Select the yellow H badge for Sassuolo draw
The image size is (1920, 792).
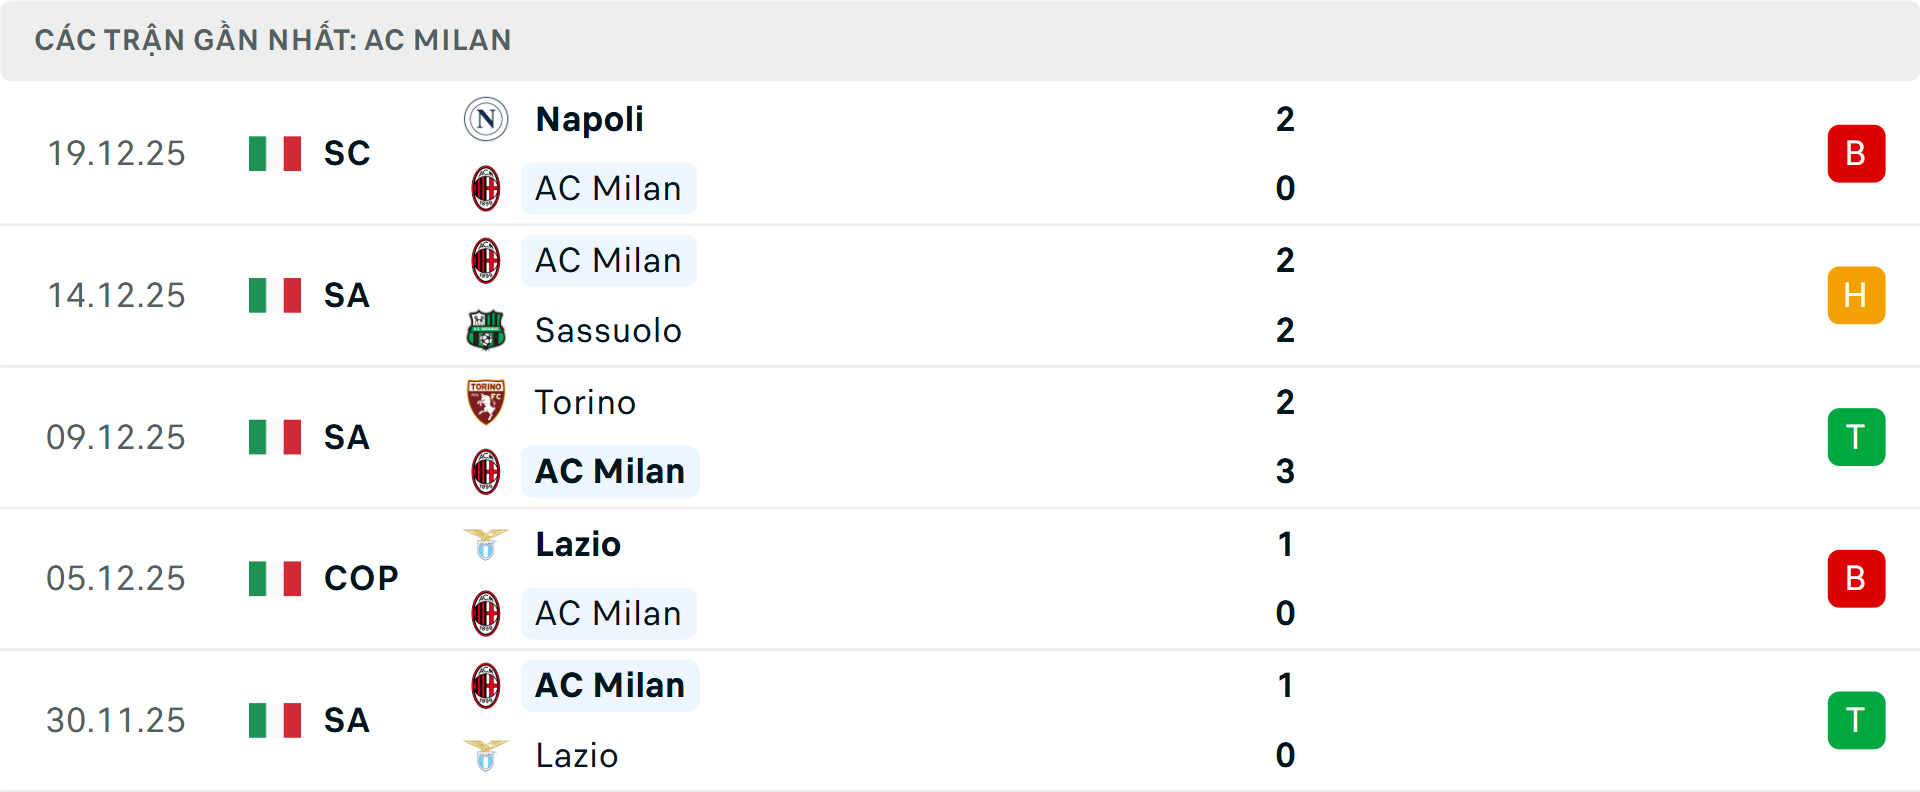(x=1856, y=295)
